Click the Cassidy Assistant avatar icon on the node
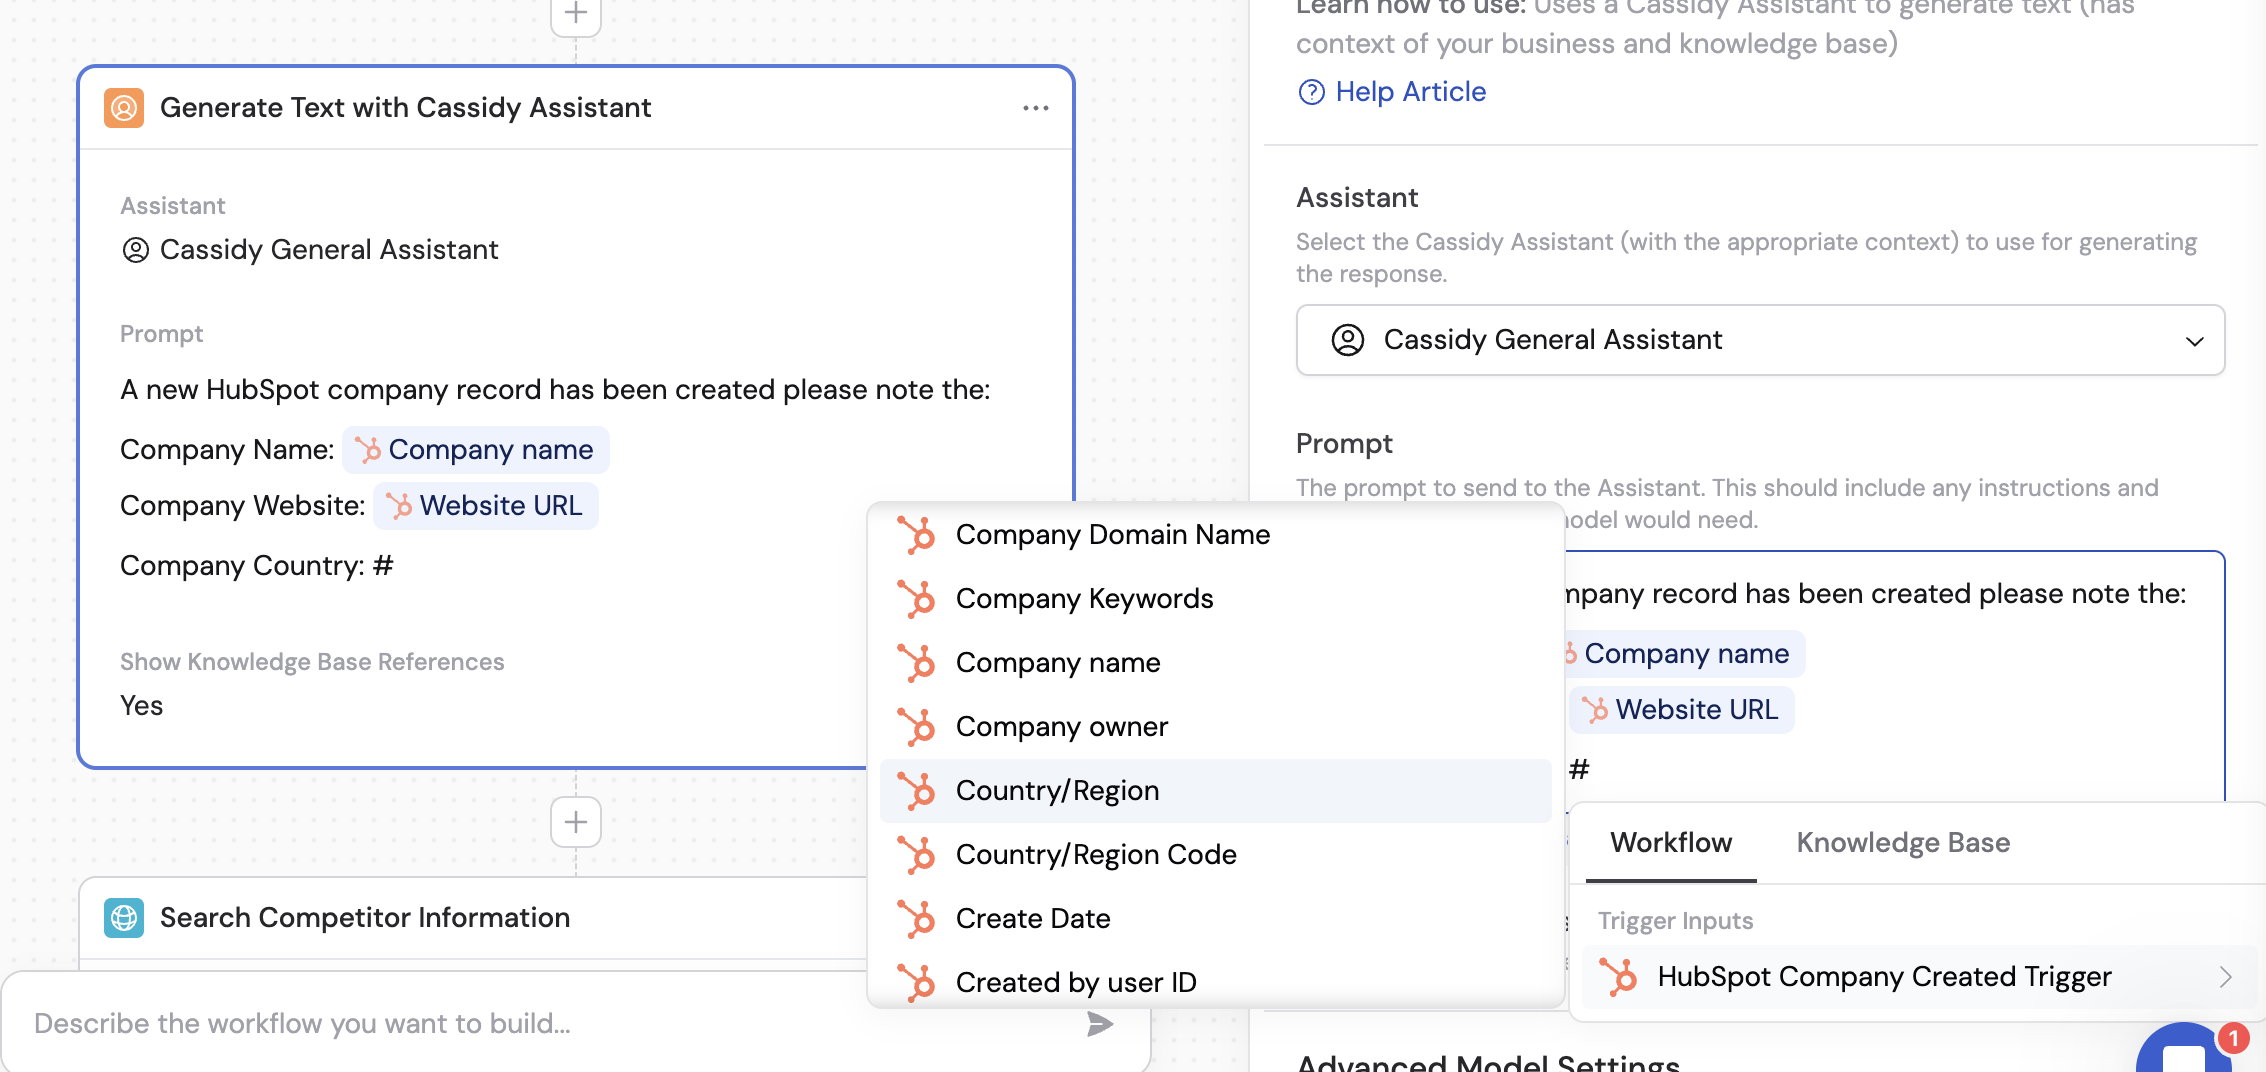Viewport: 2266px width, 1072px height. [124, 107]
